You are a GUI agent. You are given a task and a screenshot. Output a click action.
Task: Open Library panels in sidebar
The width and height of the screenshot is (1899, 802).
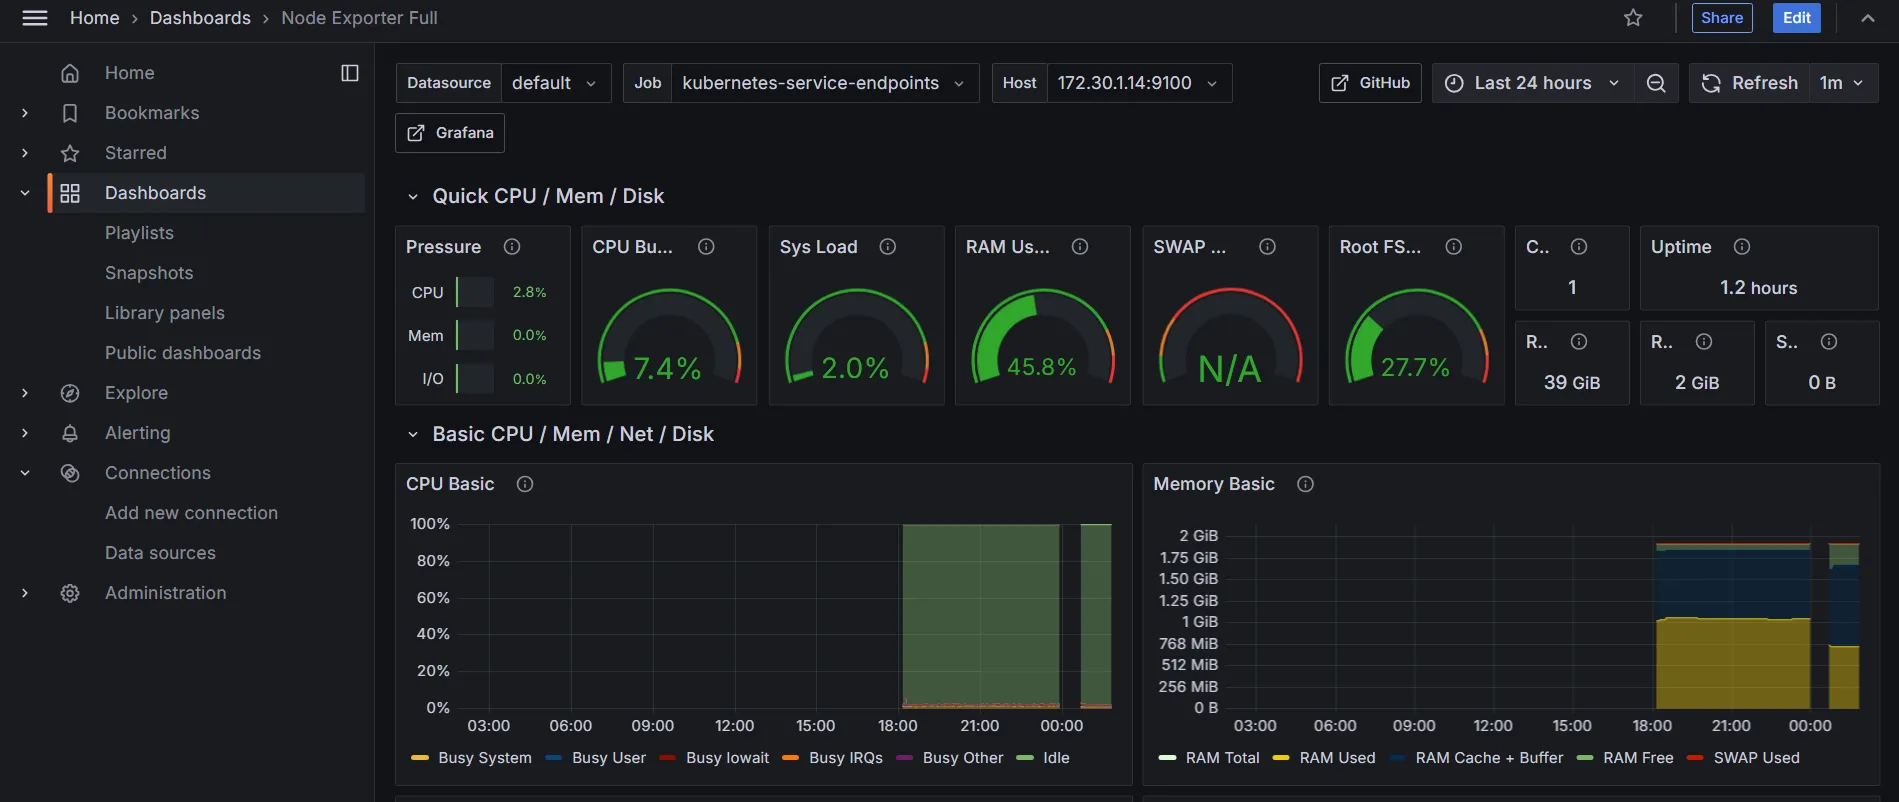(x=165, y=313)
